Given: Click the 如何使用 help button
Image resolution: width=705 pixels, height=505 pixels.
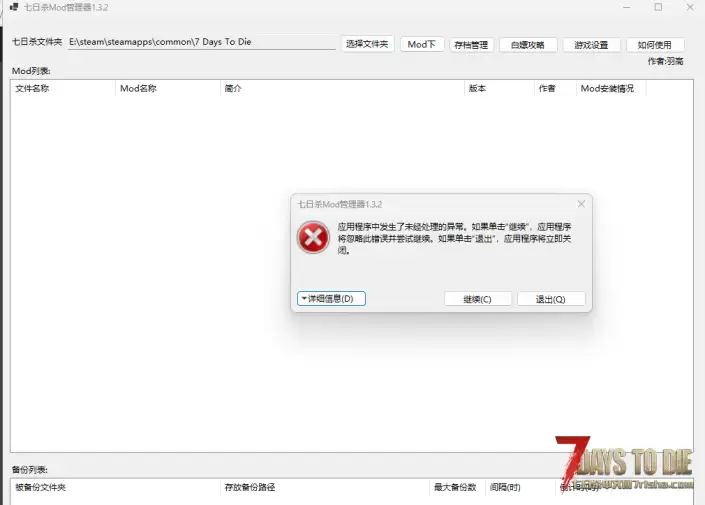Looking at the screenshot, I should 655,45.
